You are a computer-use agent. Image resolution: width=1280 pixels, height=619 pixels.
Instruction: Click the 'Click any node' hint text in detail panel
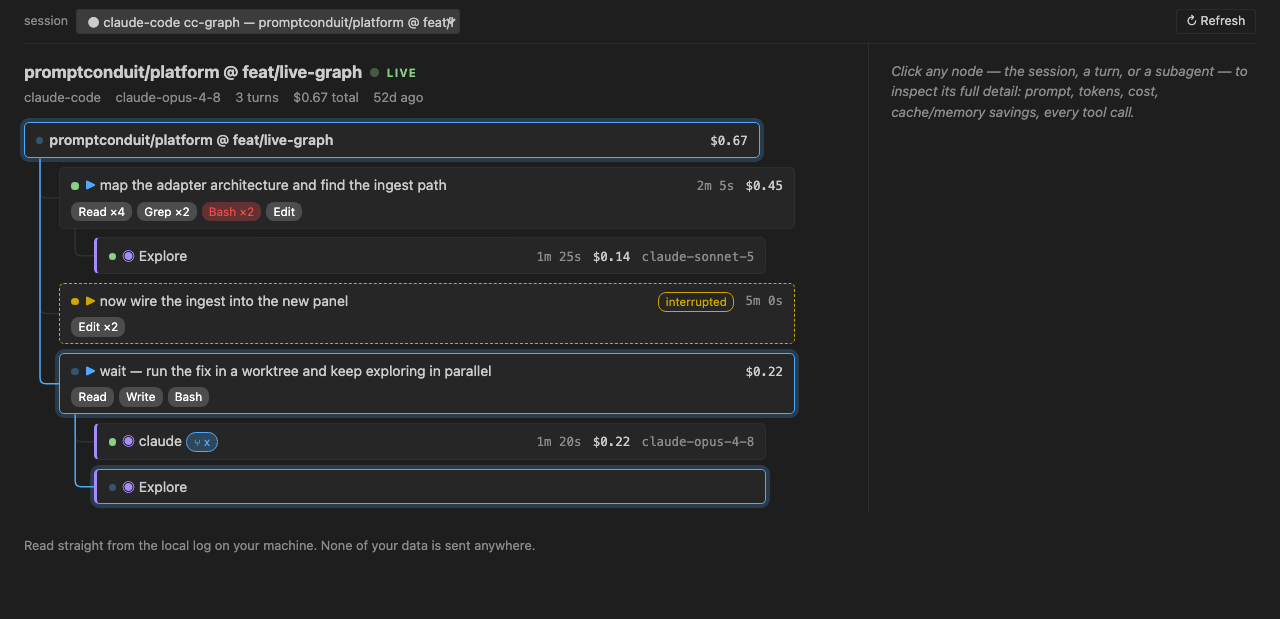(1070, 92)
